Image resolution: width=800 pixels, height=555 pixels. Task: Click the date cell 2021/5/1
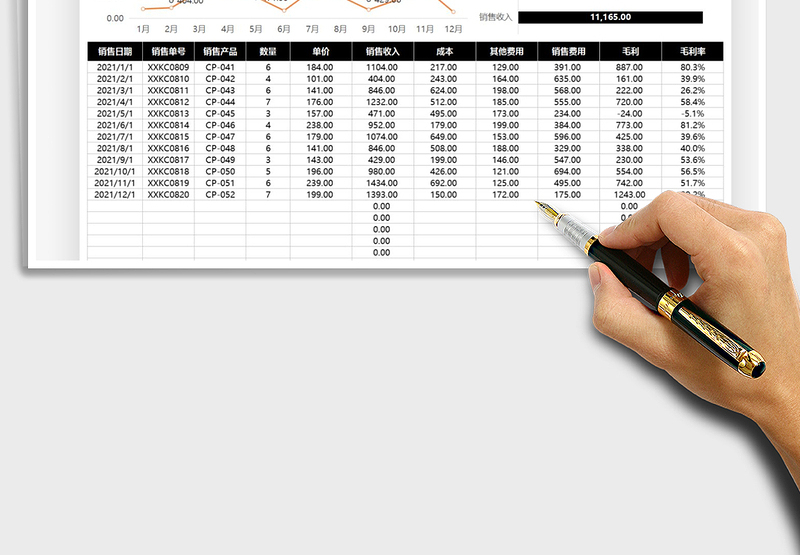click(x=115, y=114)
